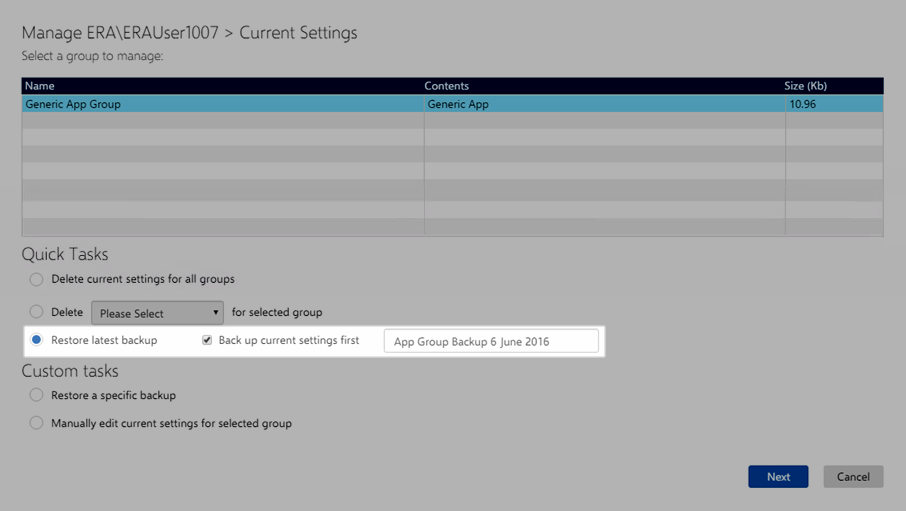Choose the Restore a specific backup radio
This screenshot has height=511, width=906.
(x=37, y=395)
